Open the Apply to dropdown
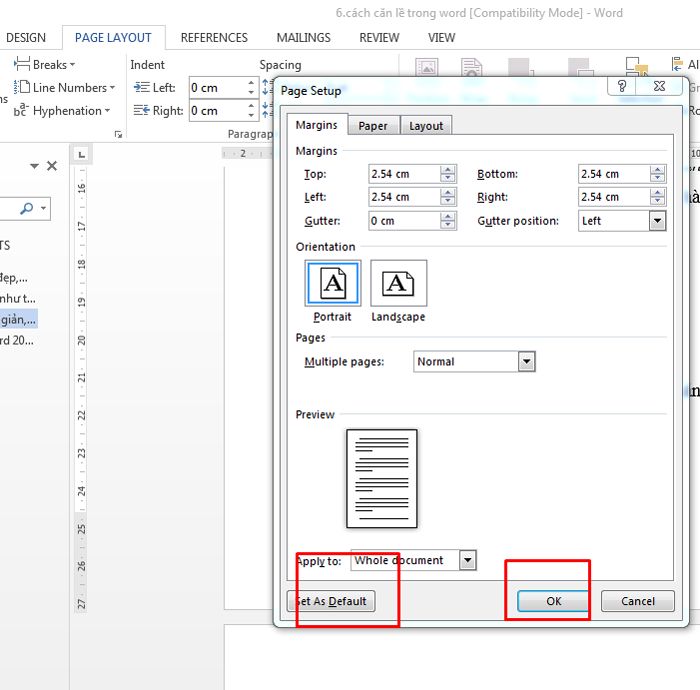The width and height of the screenshot is (700, 690). click(x=467, y=561)
